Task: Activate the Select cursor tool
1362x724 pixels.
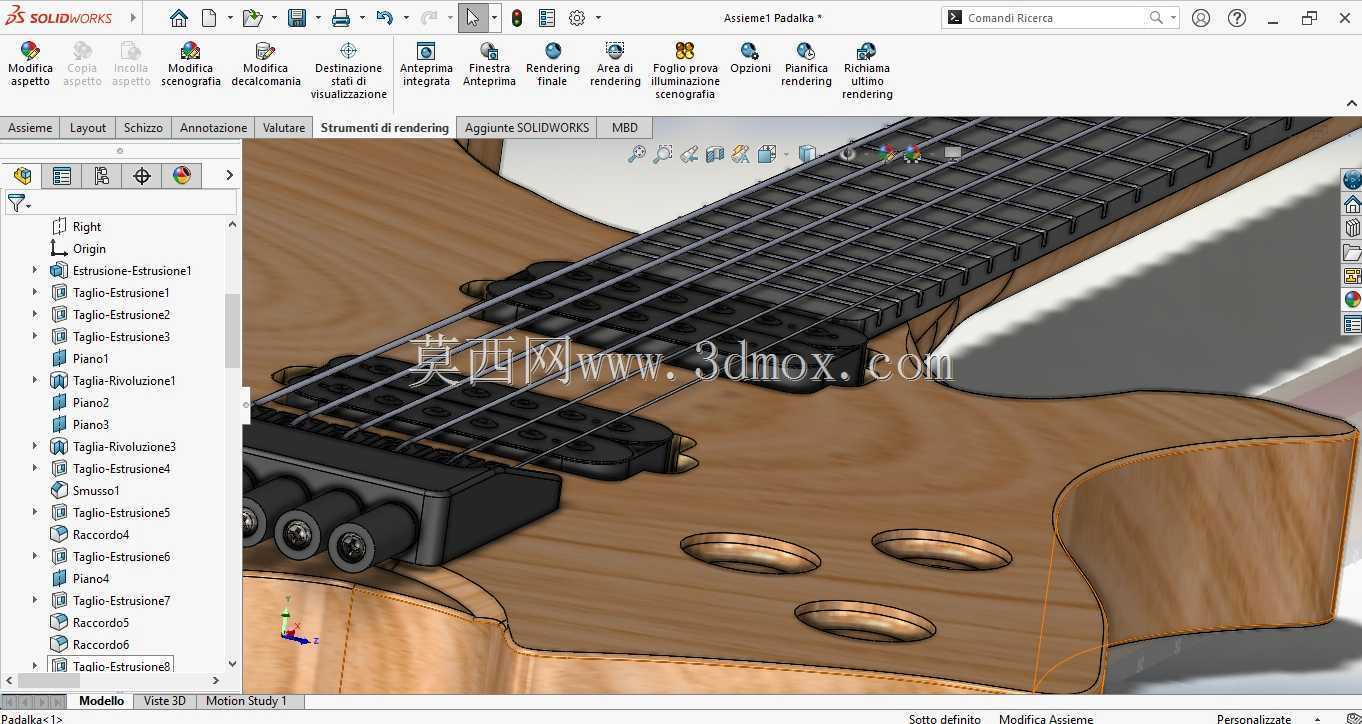Action: point(472,18)
